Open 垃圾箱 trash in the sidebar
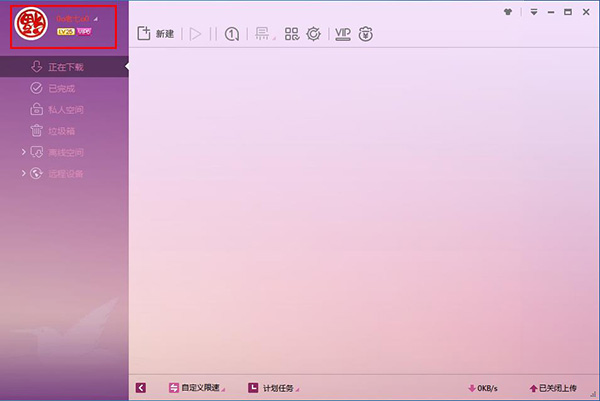 point(59,131)
